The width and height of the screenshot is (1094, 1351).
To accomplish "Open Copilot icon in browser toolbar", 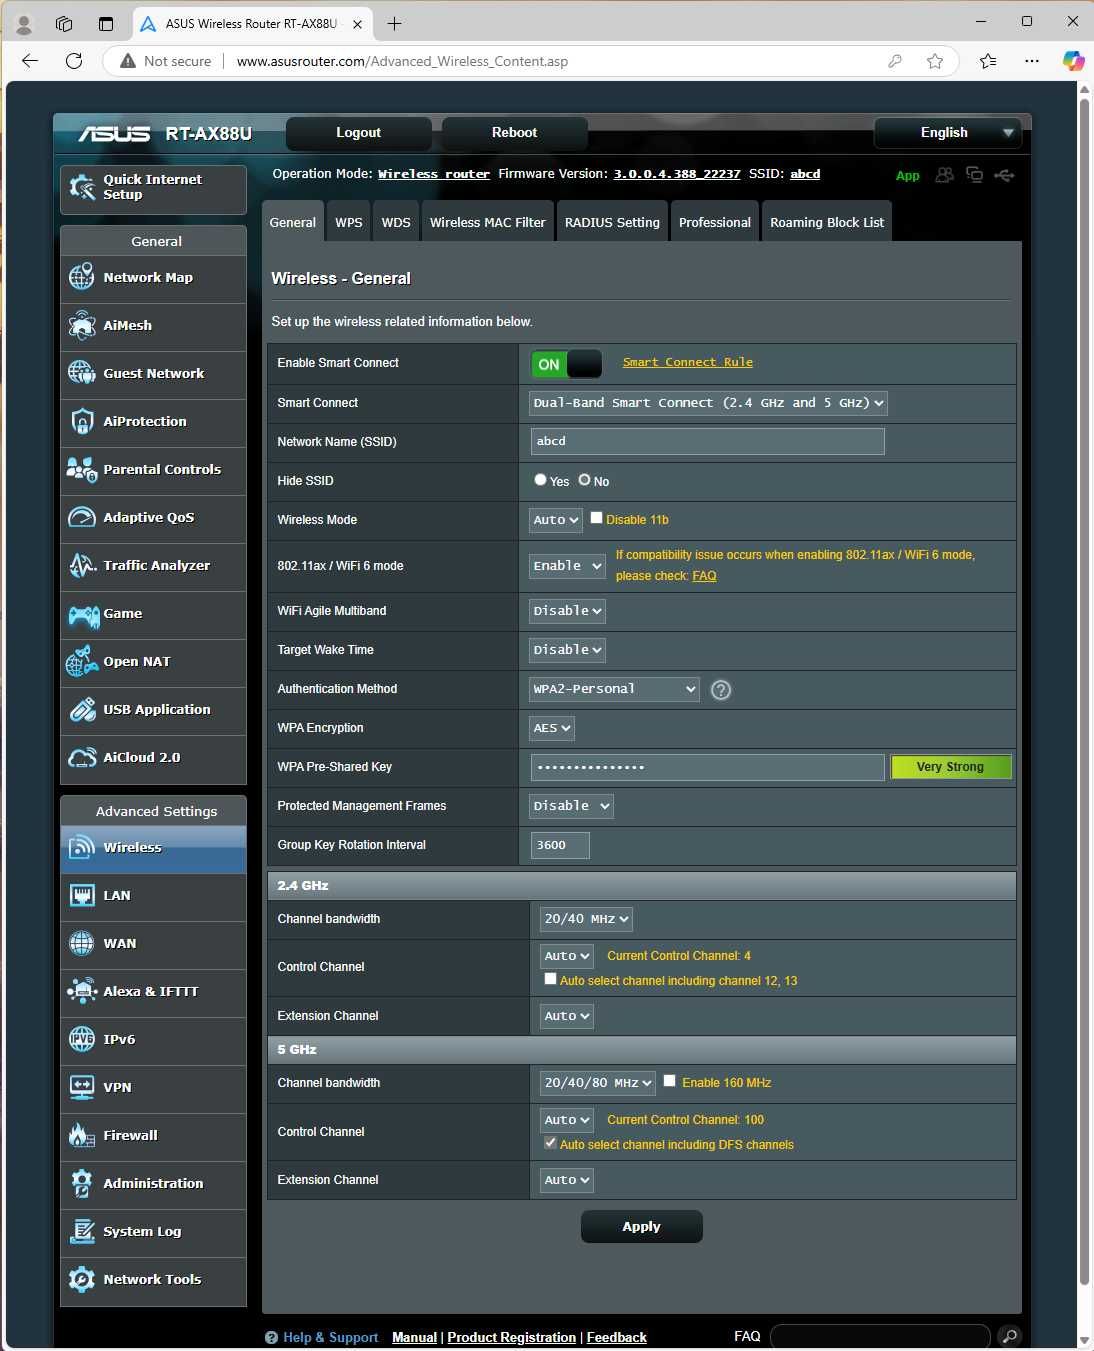I will click(1073, 61).
